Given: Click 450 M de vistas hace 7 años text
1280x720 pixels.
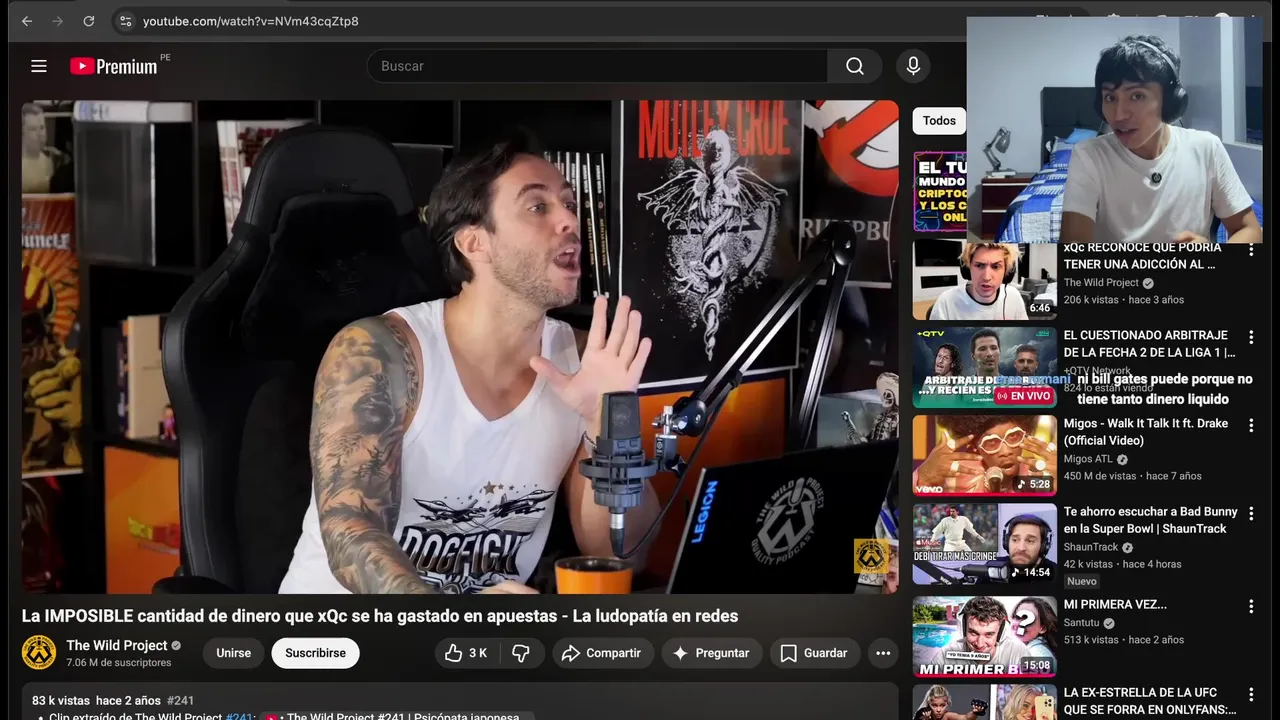Looking at the screenshot, I should pos(1133,476).
